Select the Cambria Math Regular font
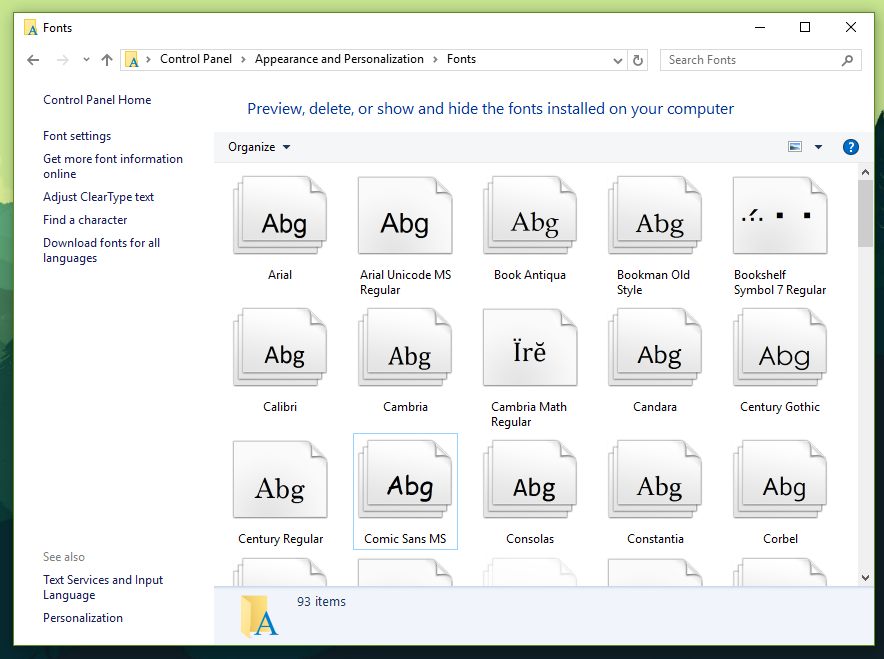 530,347
